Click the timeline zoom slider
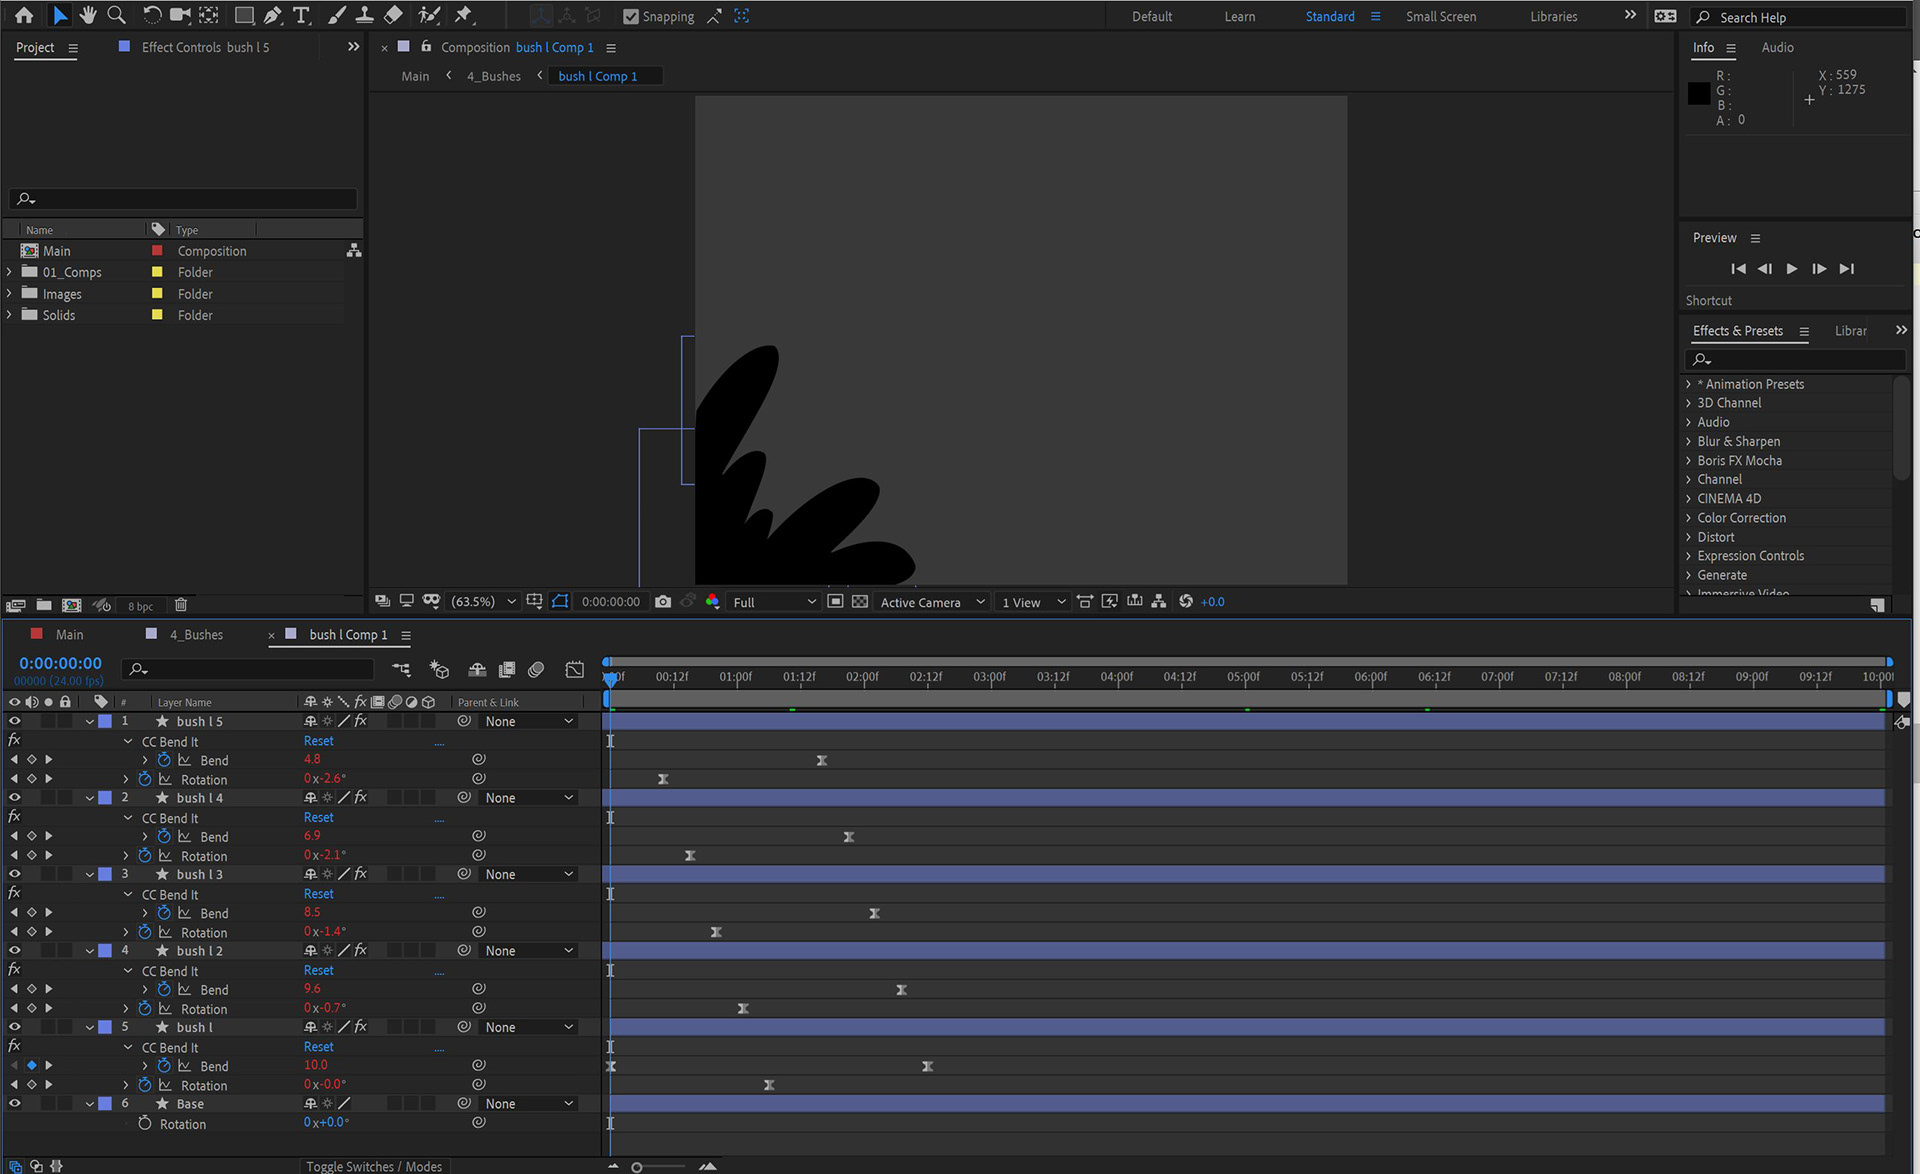 [637, 1167]
